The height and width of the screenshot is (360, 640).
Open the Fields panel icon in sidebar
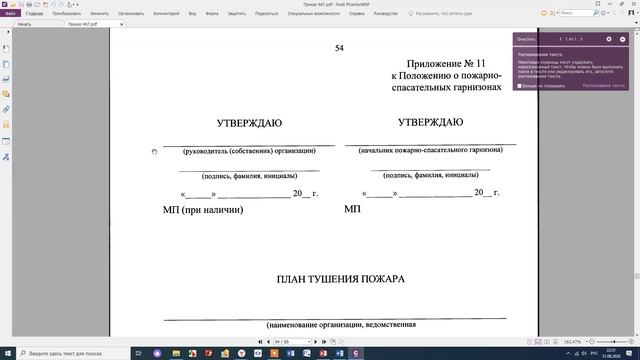pos(6,141)
